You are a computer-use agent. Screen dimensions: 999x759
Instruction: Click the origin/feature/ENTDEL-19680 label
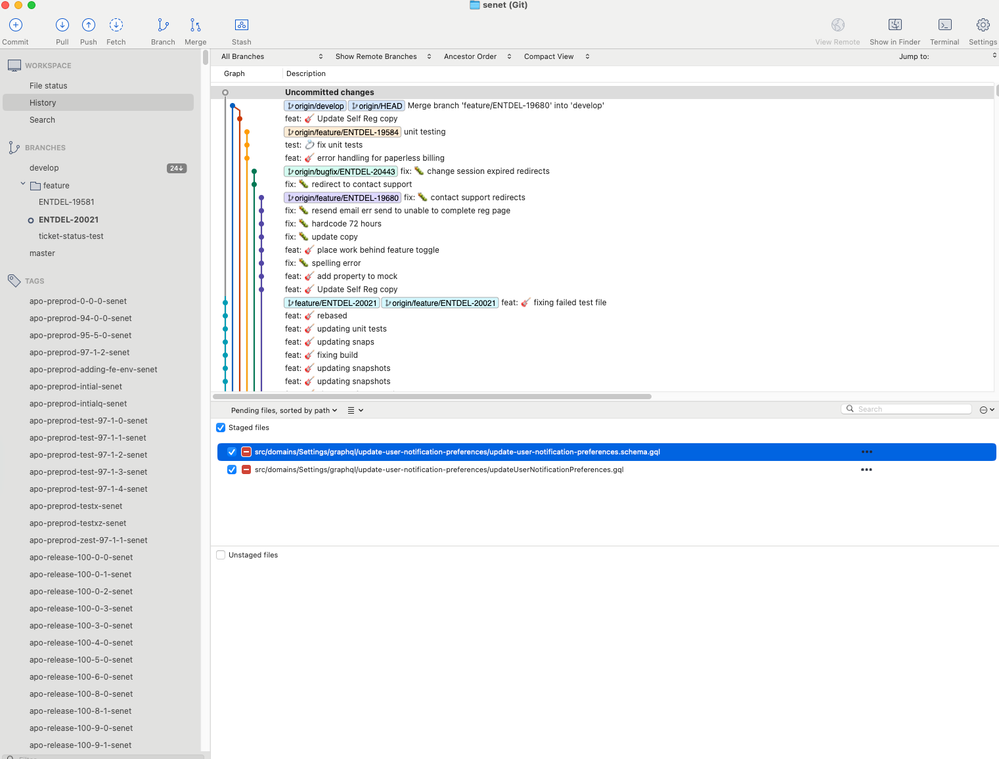[342, 198]
